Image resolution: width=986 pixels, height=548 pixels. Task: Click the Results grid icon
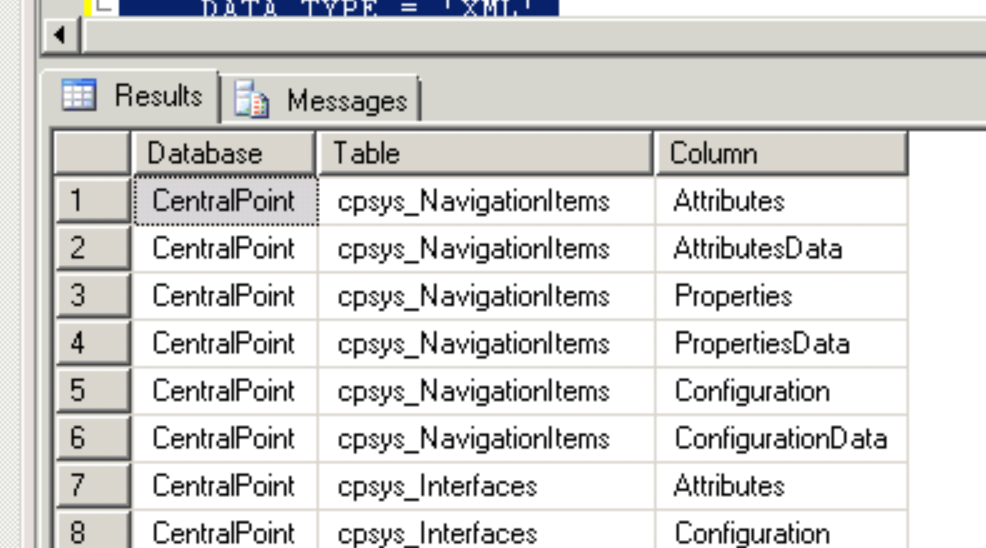click(x=79, y=95)
